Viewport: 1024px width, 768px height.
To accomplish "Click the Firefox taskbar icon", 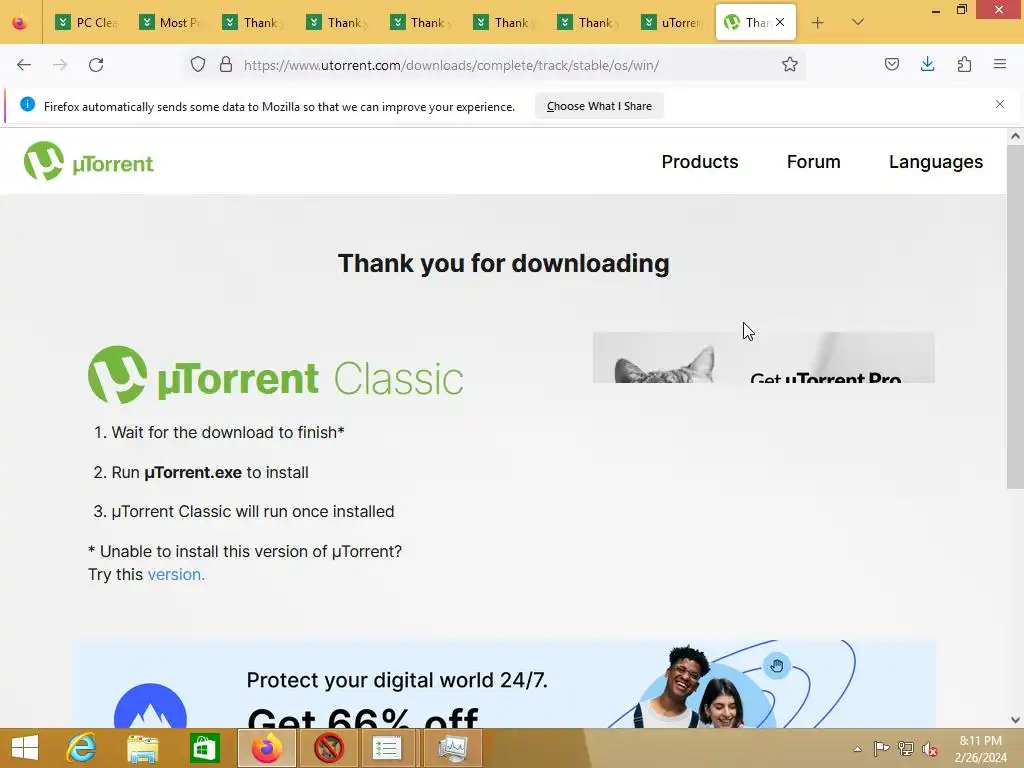I will point(266,748).
